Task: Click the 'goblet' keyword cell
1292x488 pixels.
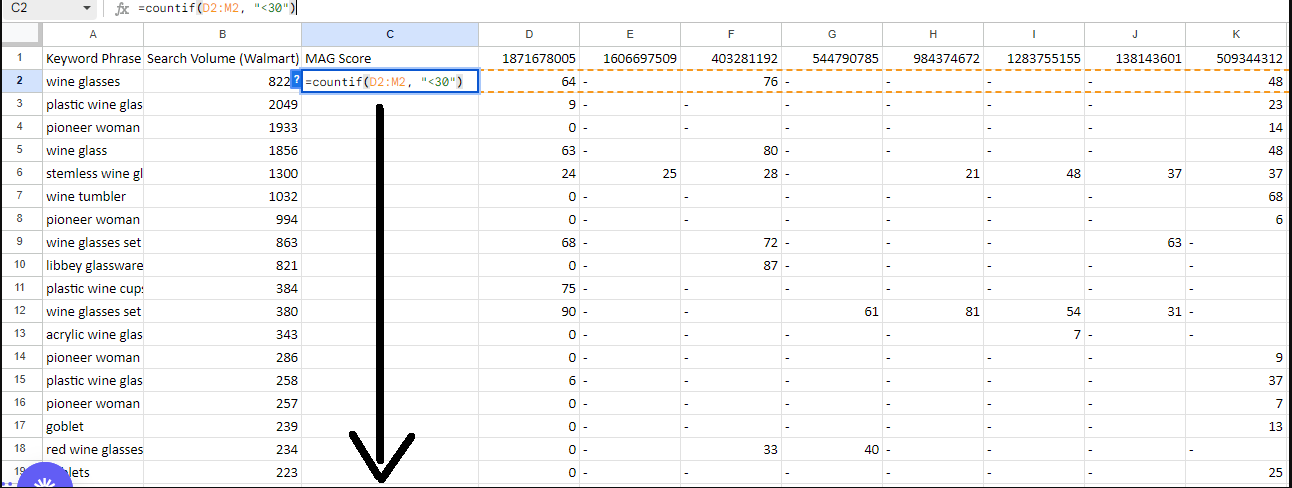Action: (92, 426)
